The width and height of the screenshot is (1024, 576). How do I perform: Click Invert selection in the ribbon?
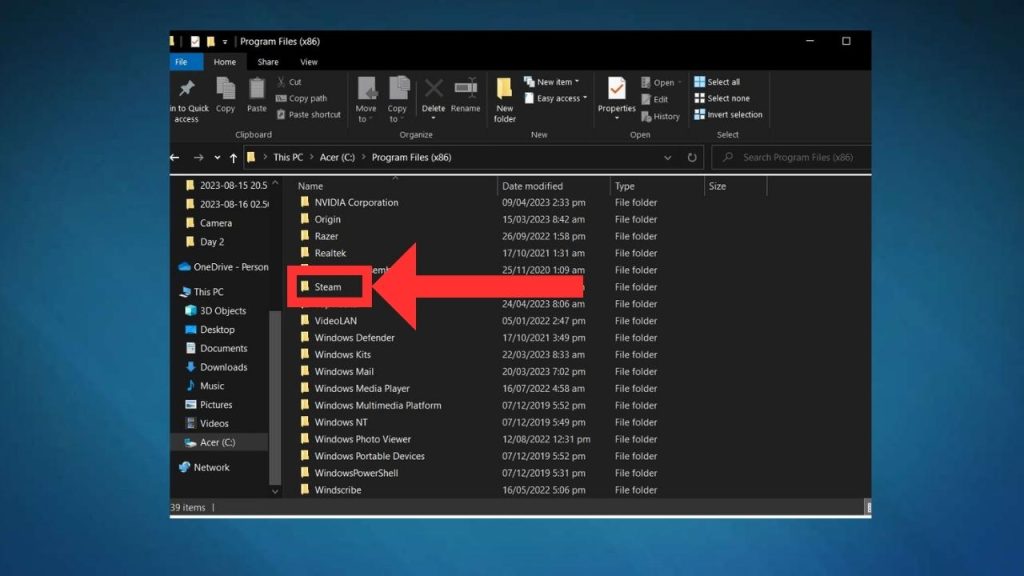point(728,115)
